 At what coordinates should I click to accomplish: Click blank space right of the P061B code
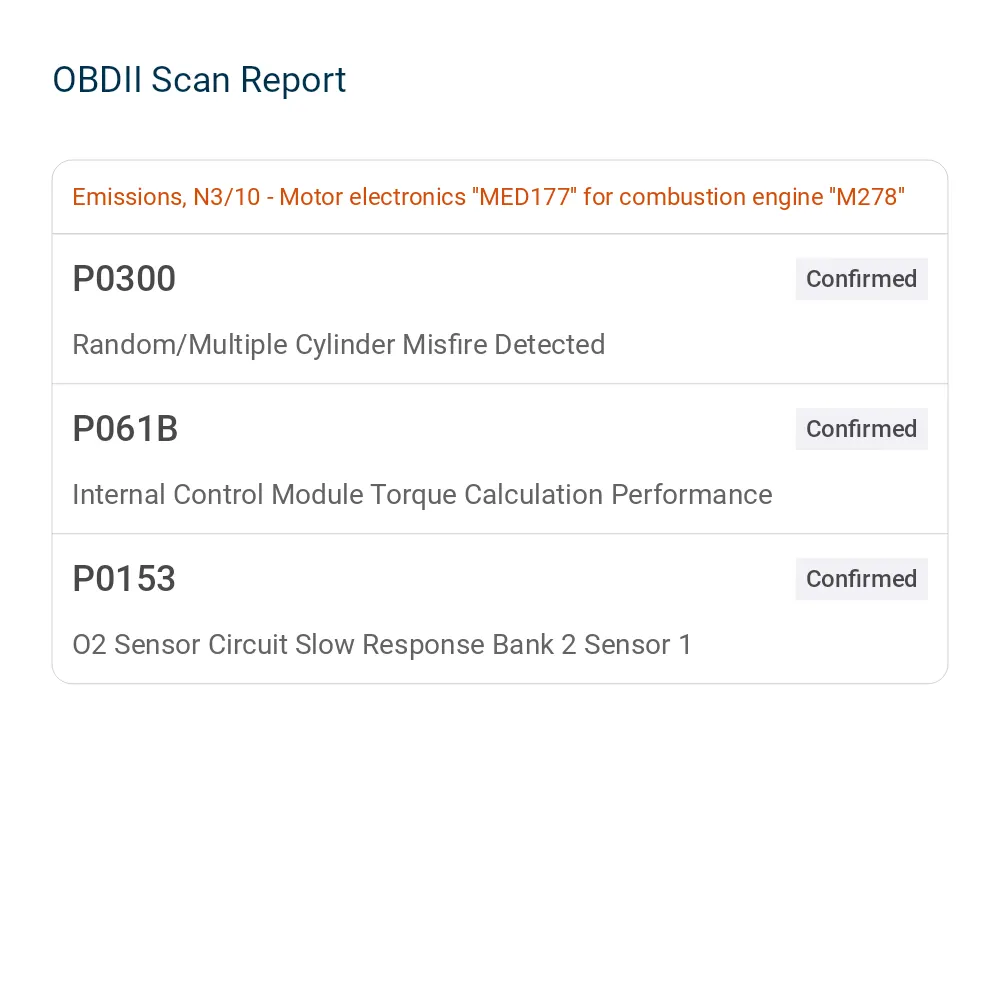487,429
